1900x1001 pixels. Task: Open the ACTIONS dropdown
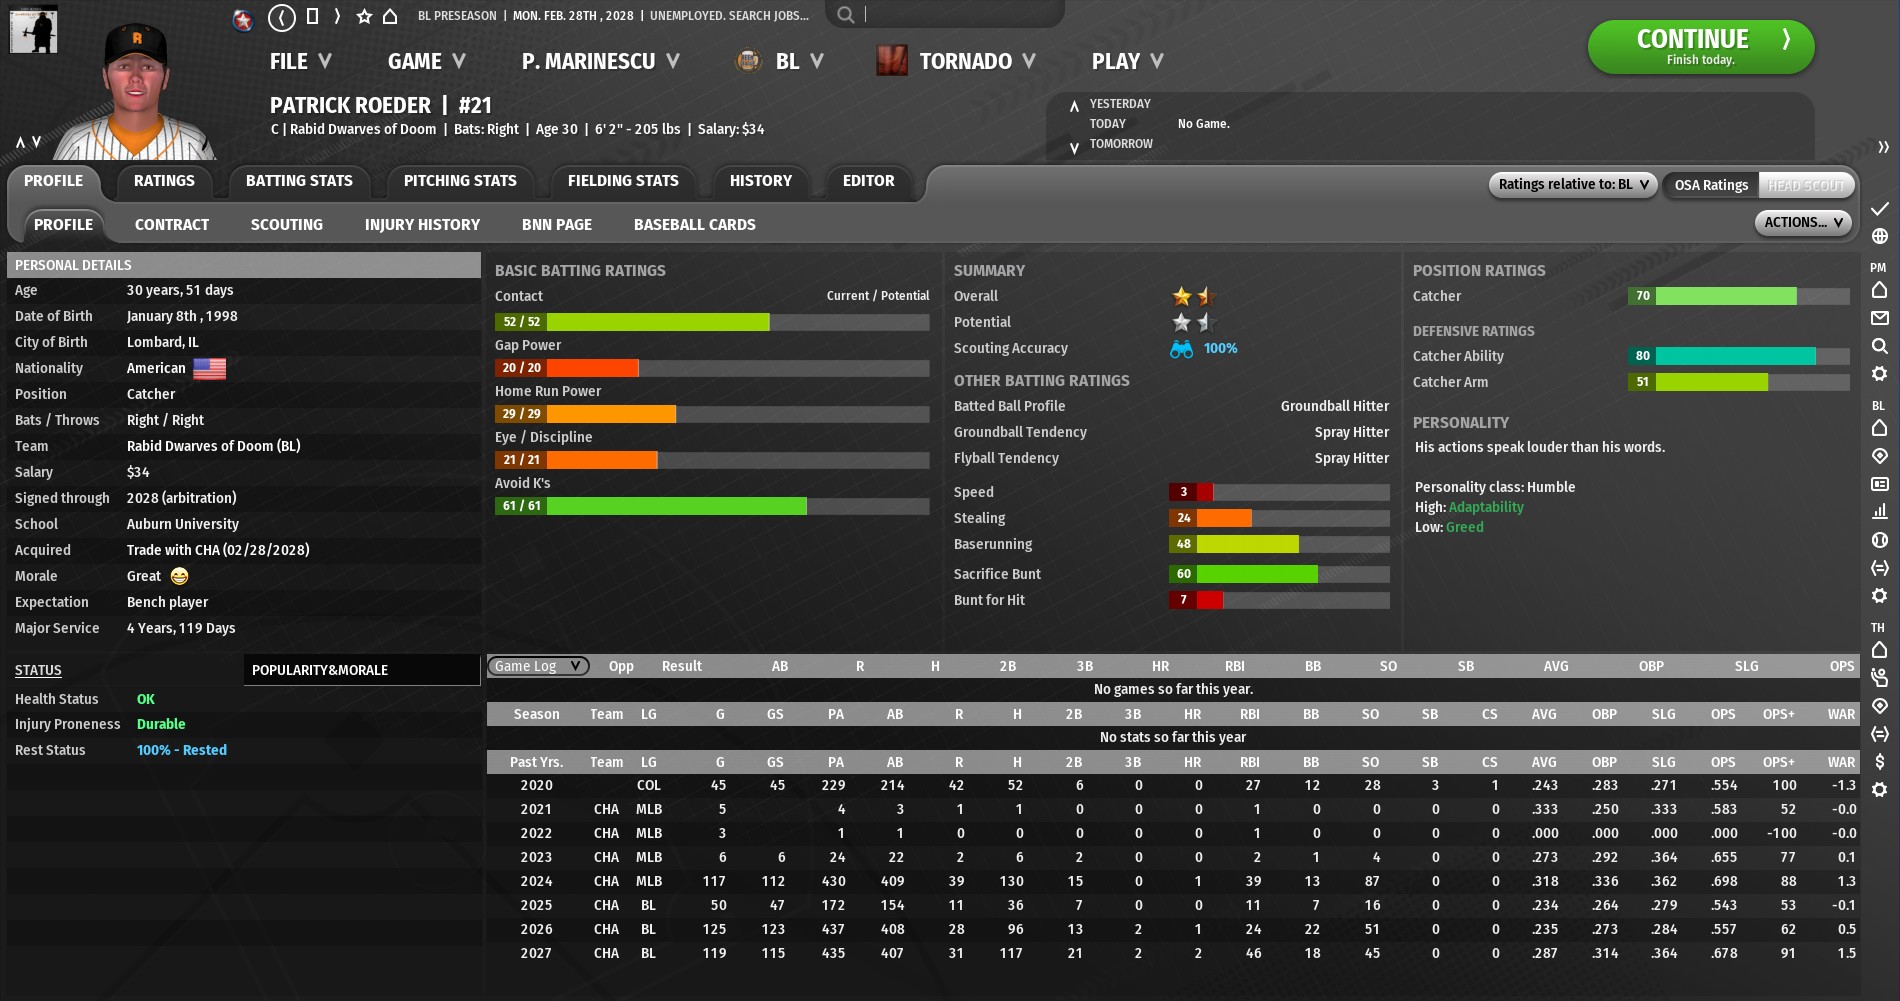click(1803, 223)
